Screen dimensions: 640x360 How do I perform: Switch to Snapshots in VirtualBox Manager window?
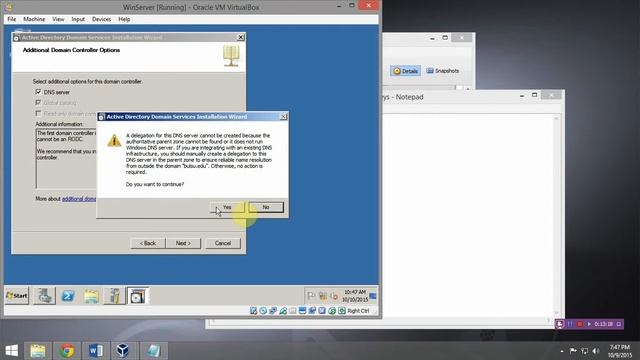[x=443, y=71]
